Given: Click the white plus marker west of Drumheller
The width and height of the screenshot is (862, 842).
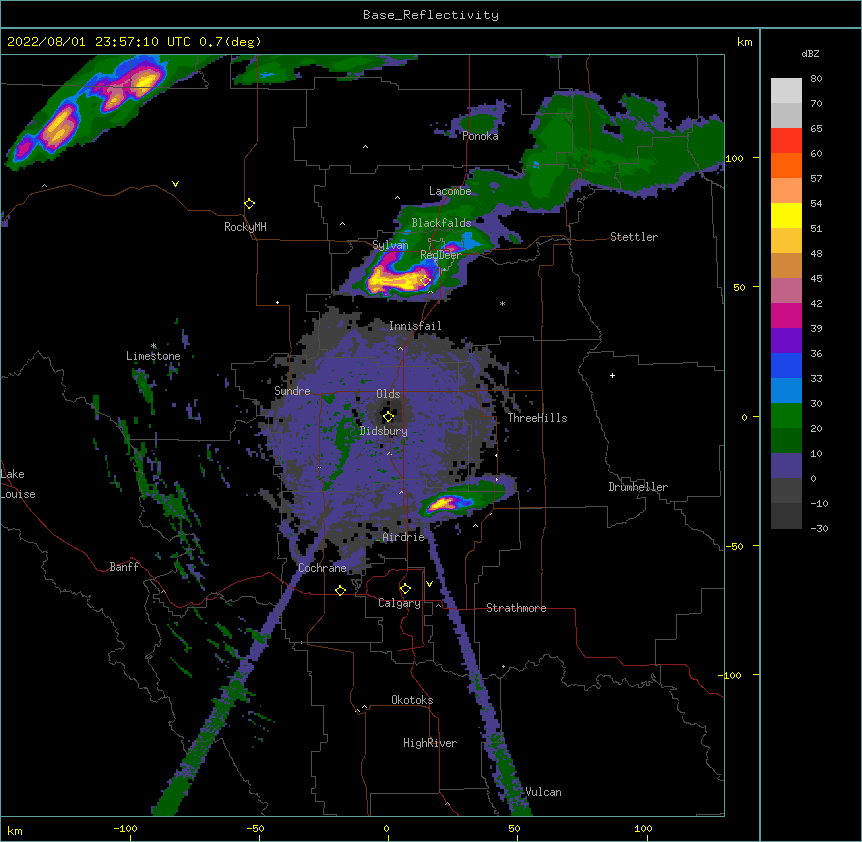Looking at the screenshot, I should [612, 375].
